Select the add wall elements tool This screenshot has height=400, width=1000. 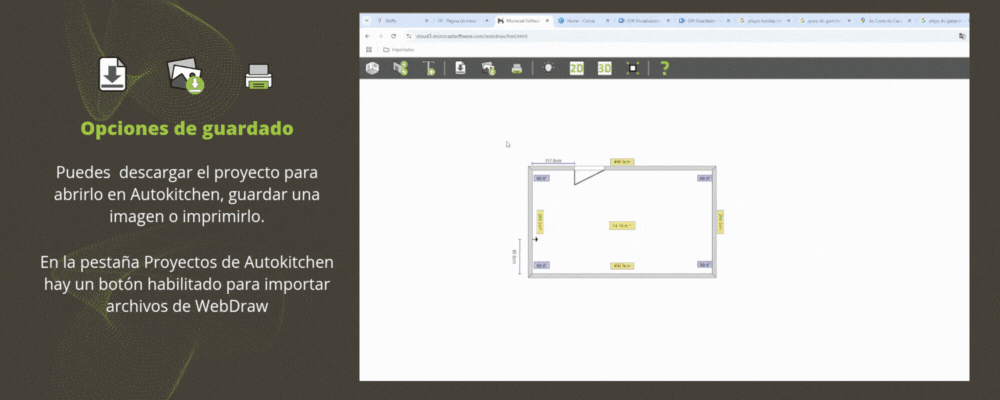[x=401, y=68]
